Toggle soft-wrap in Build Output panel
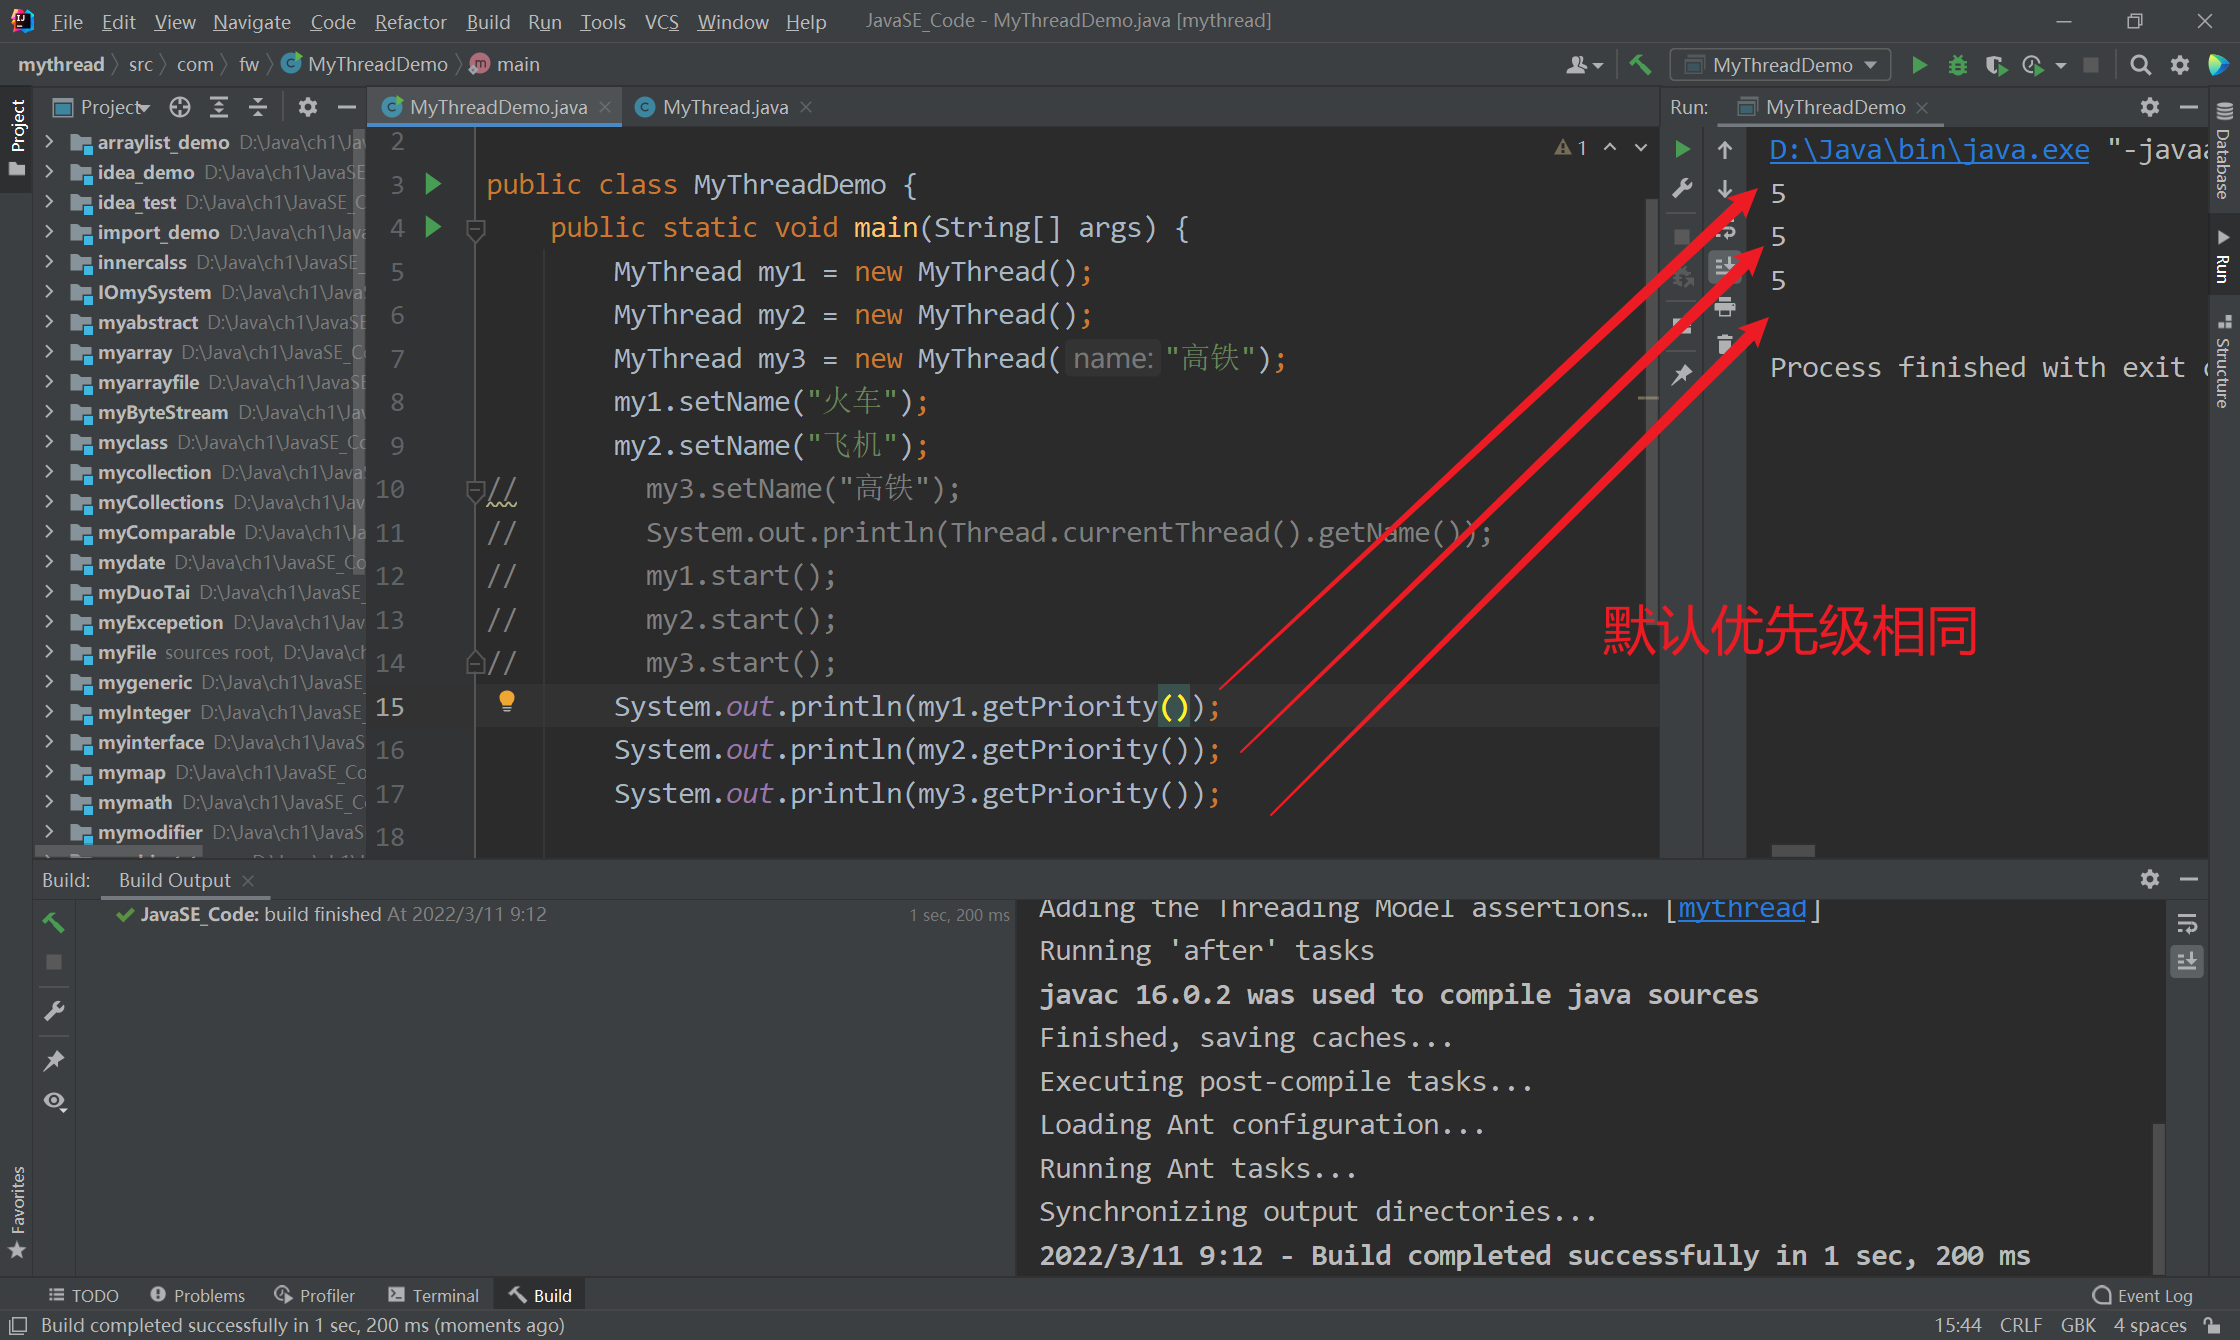 click(2187, 924)
